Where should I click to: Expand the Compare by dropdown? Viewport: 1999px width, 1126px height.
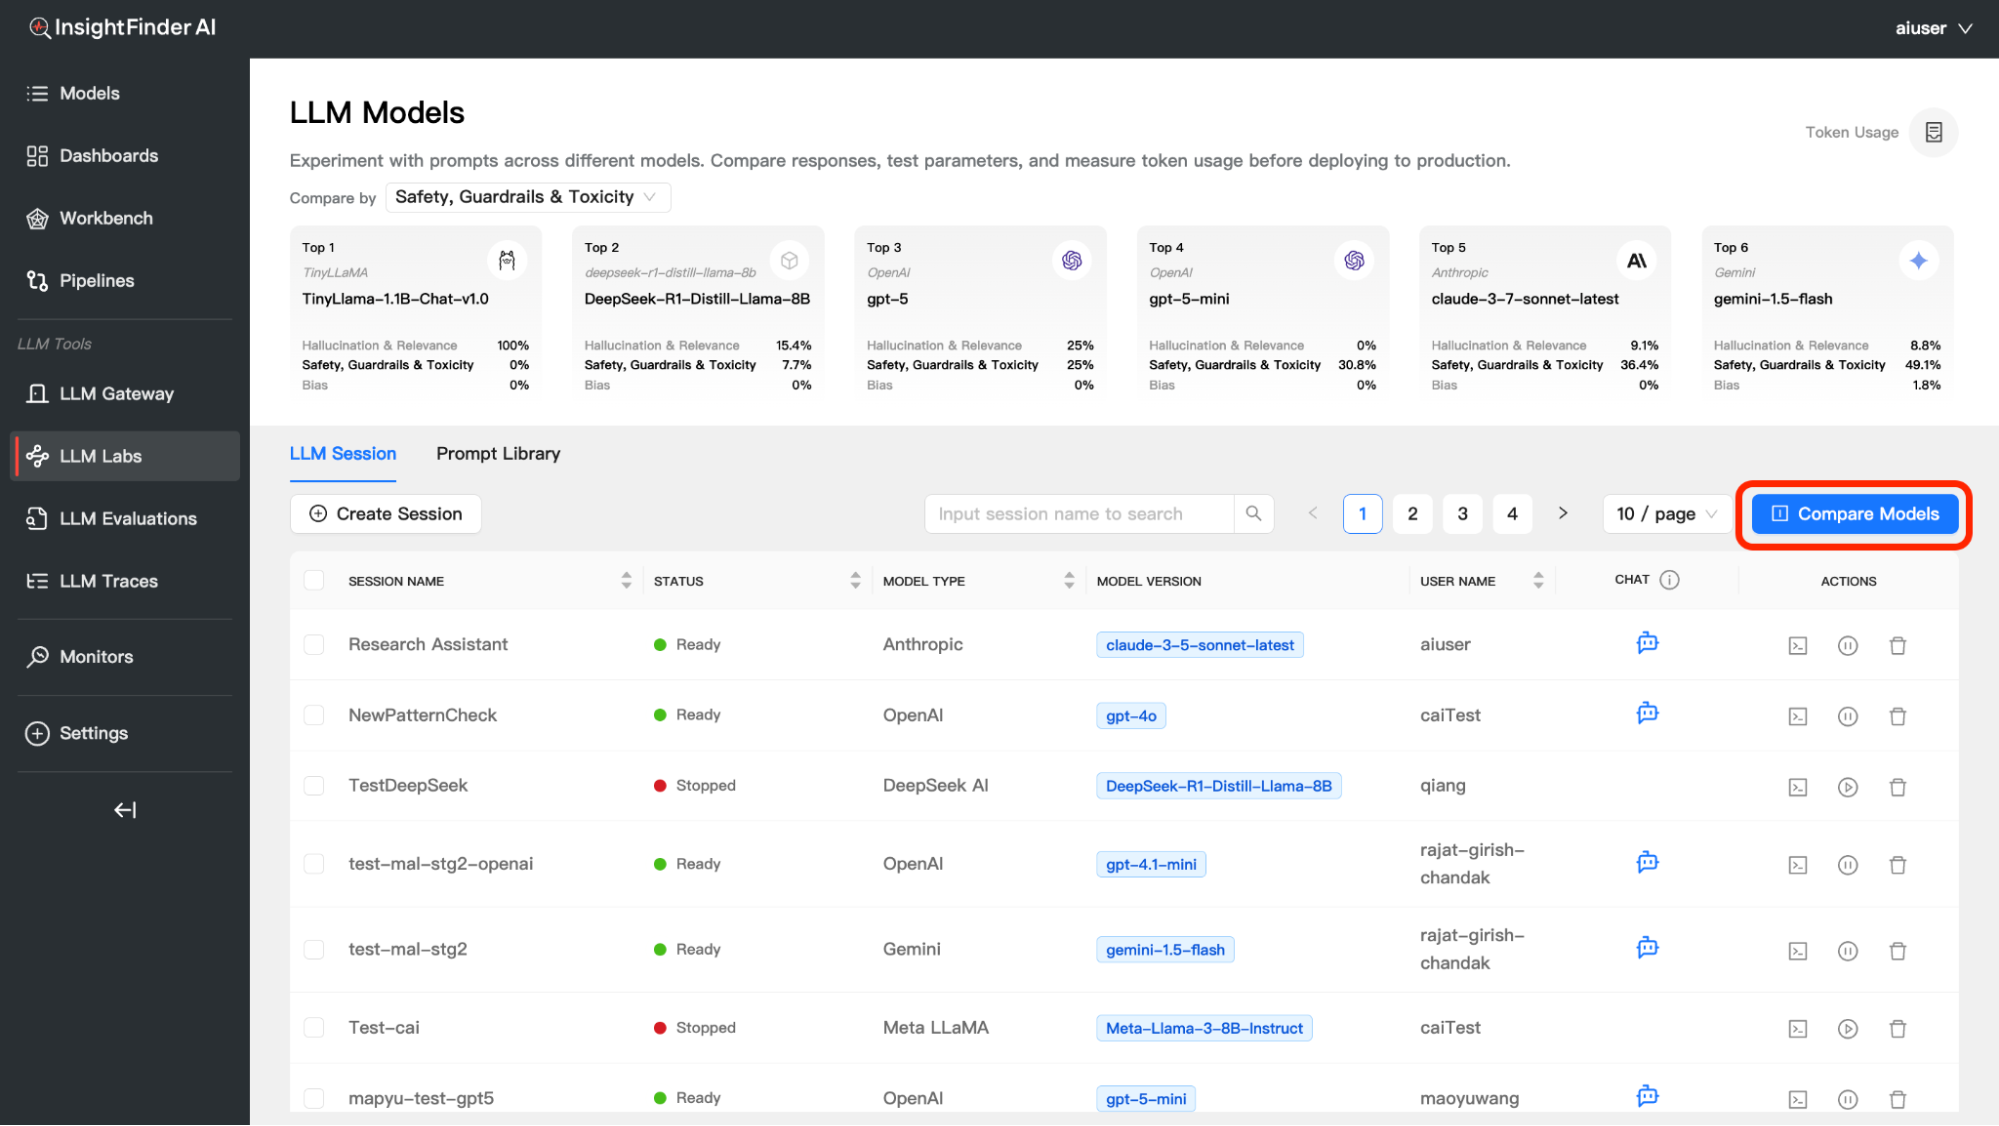527,197
